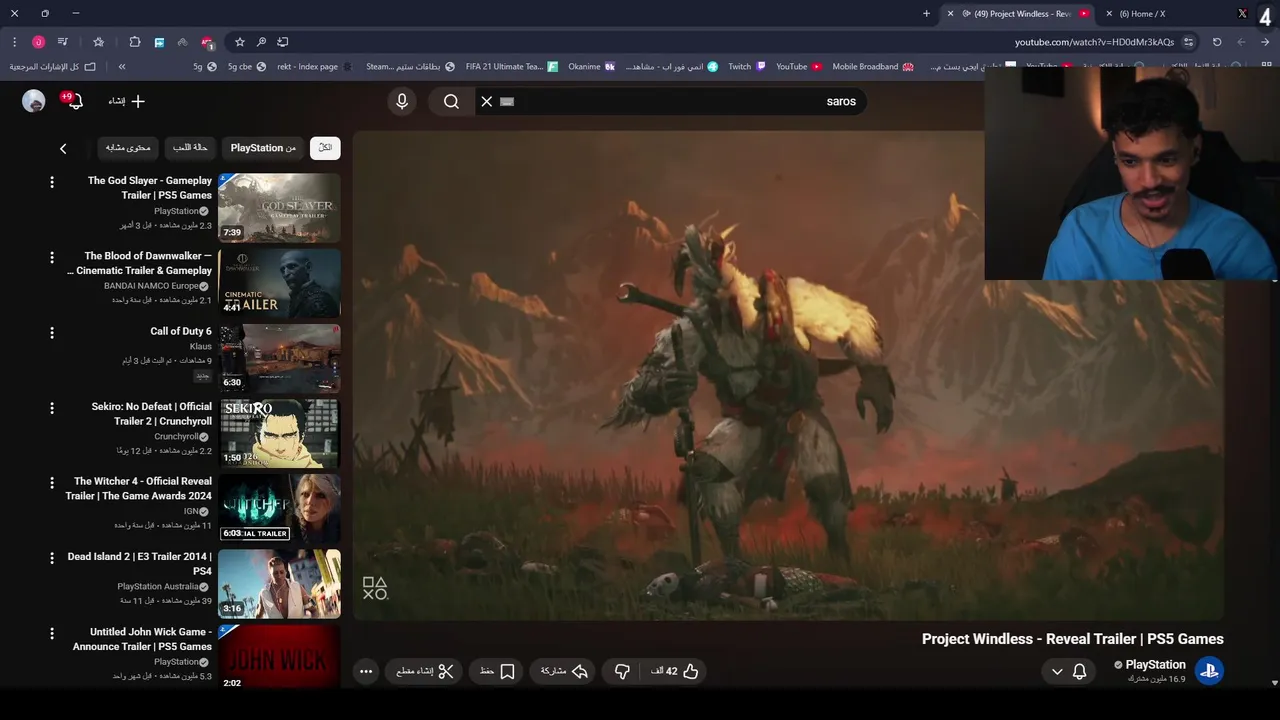Click the 'Sekiro: No Defeat' video title
The height and width of the screenshot is (720, 1280).
pyautogui.click(x=152, y=413)
